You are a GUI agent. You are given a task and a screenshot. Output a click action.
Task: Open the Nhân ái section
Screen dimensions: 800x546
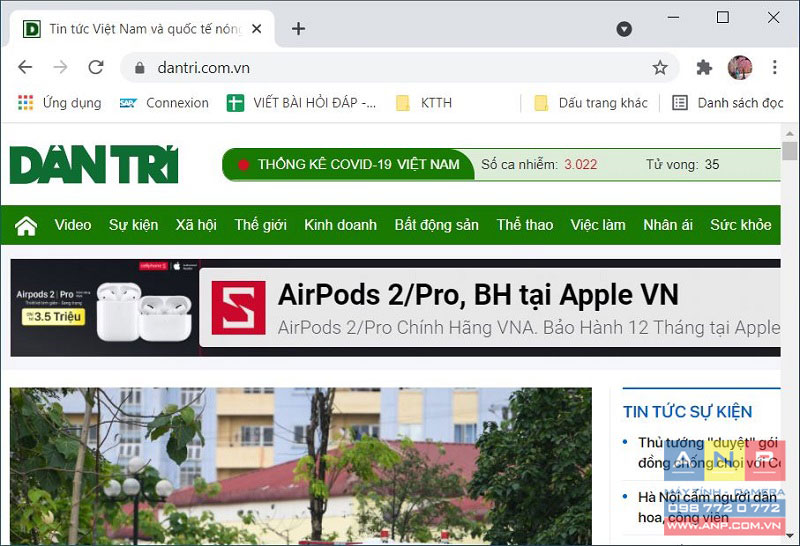point(668,225)
